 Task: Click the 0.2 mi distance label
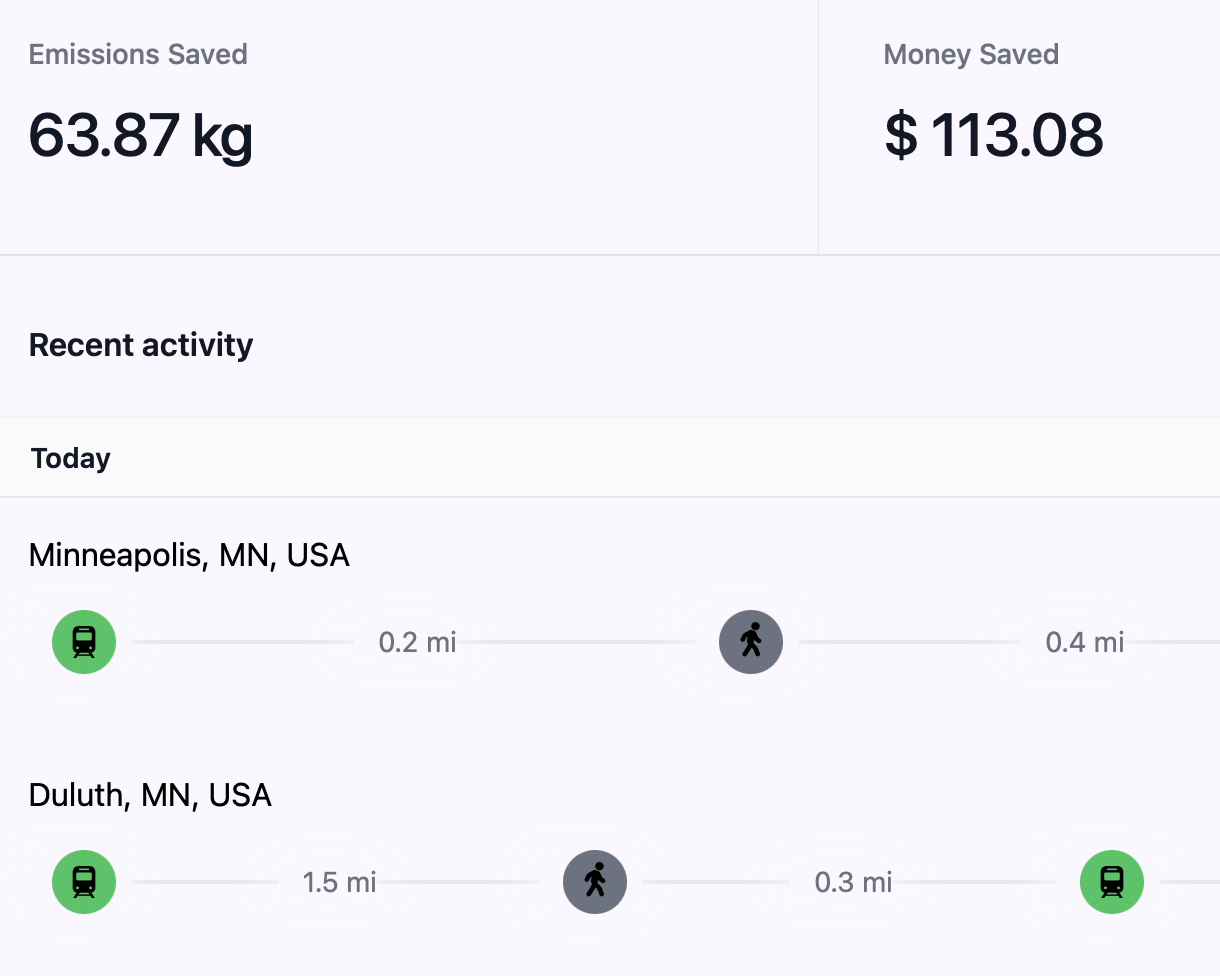click(x=417, y=642)
